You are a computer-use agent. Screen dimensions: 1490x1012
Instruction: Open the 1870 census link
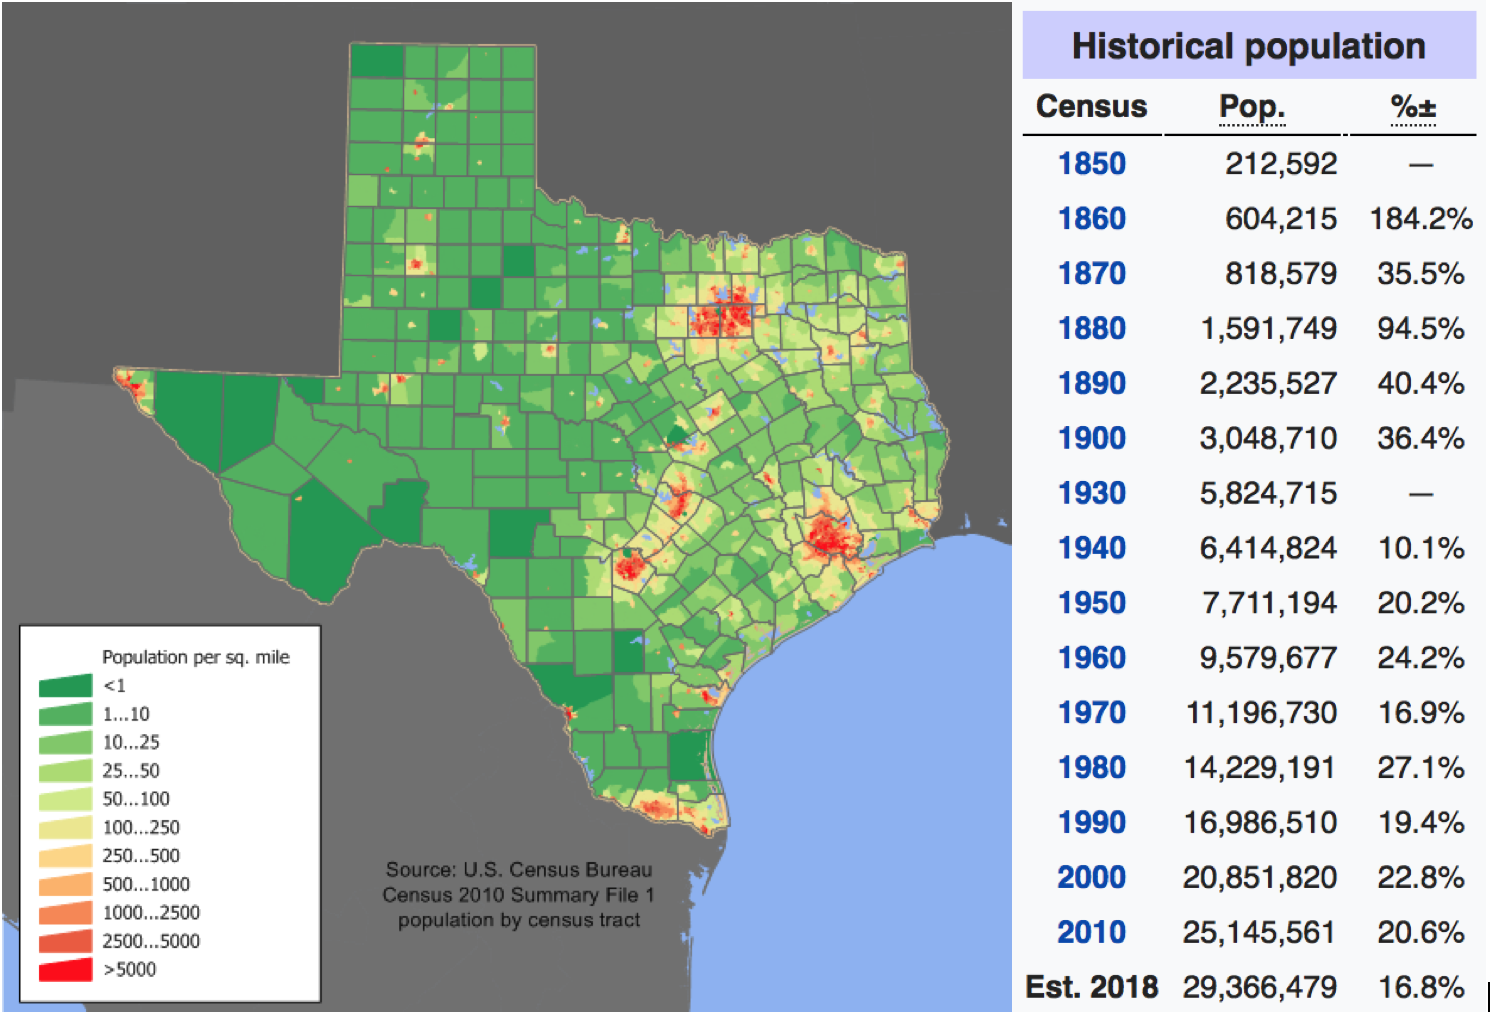[x=1091, y=274]
